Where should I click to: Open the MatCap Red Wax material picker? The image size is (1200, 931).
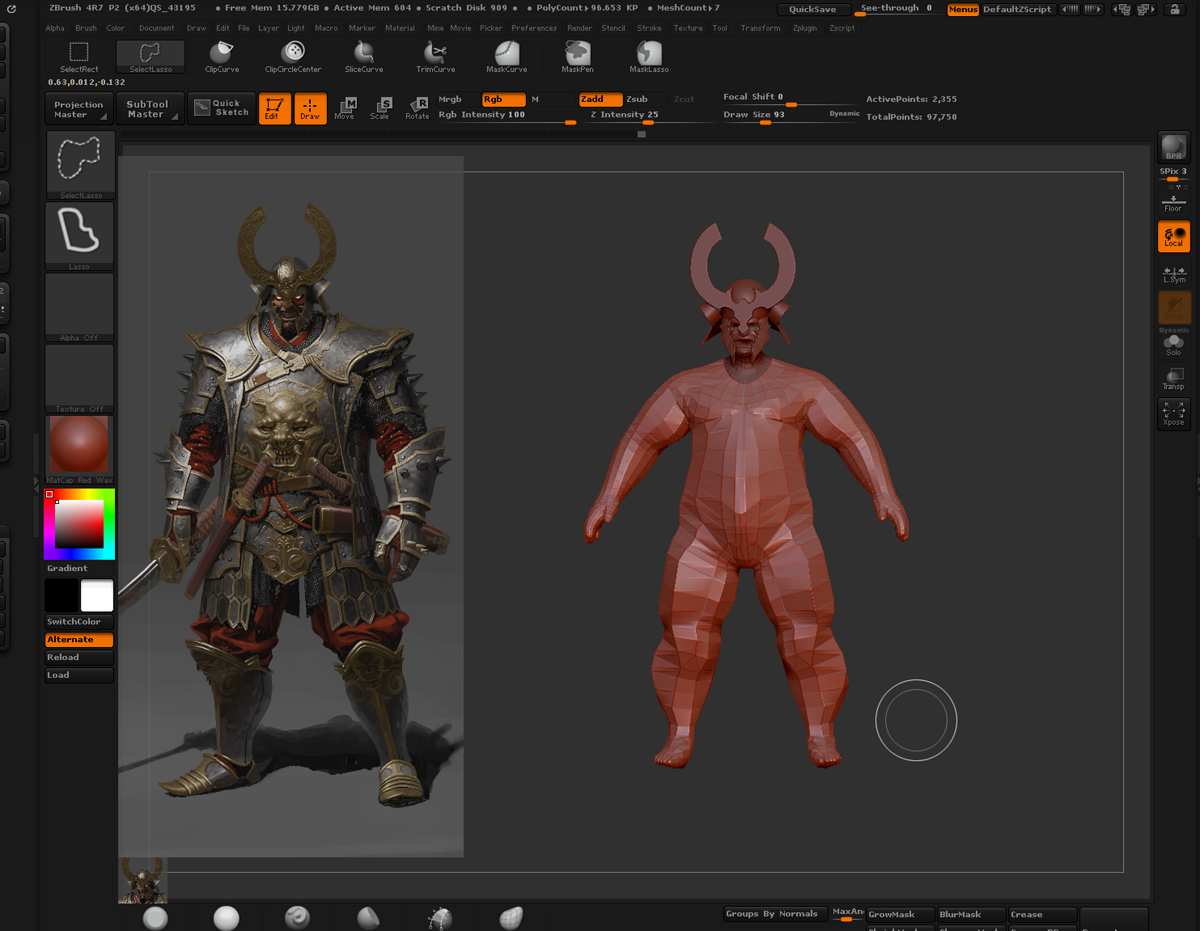tap(80, 451)
